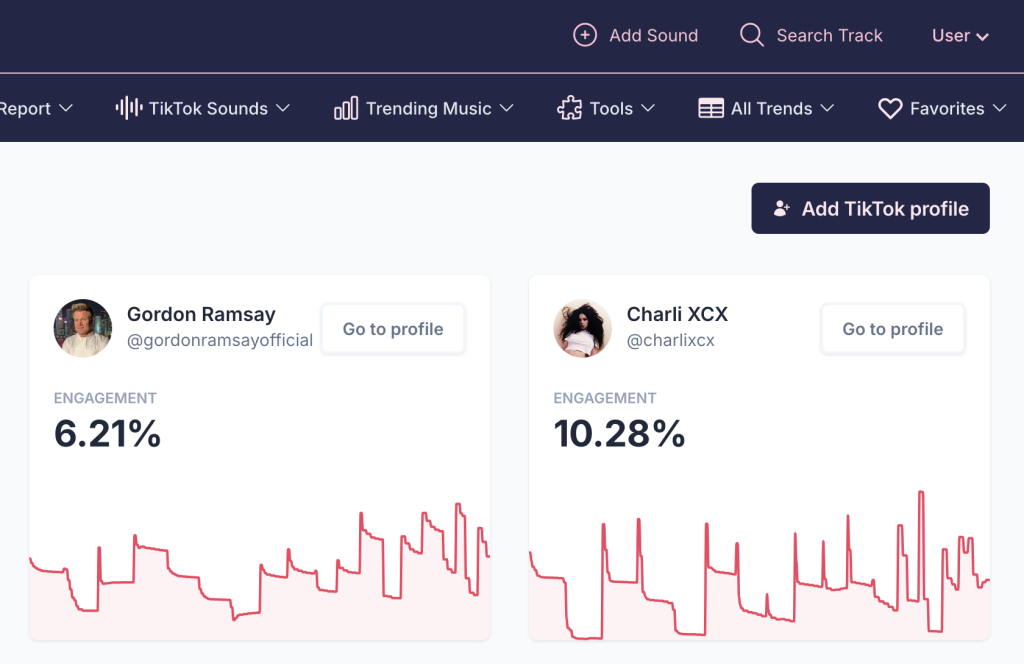Expand the User account dropdown
1024x664 pixels.
(x=958, y=35)
